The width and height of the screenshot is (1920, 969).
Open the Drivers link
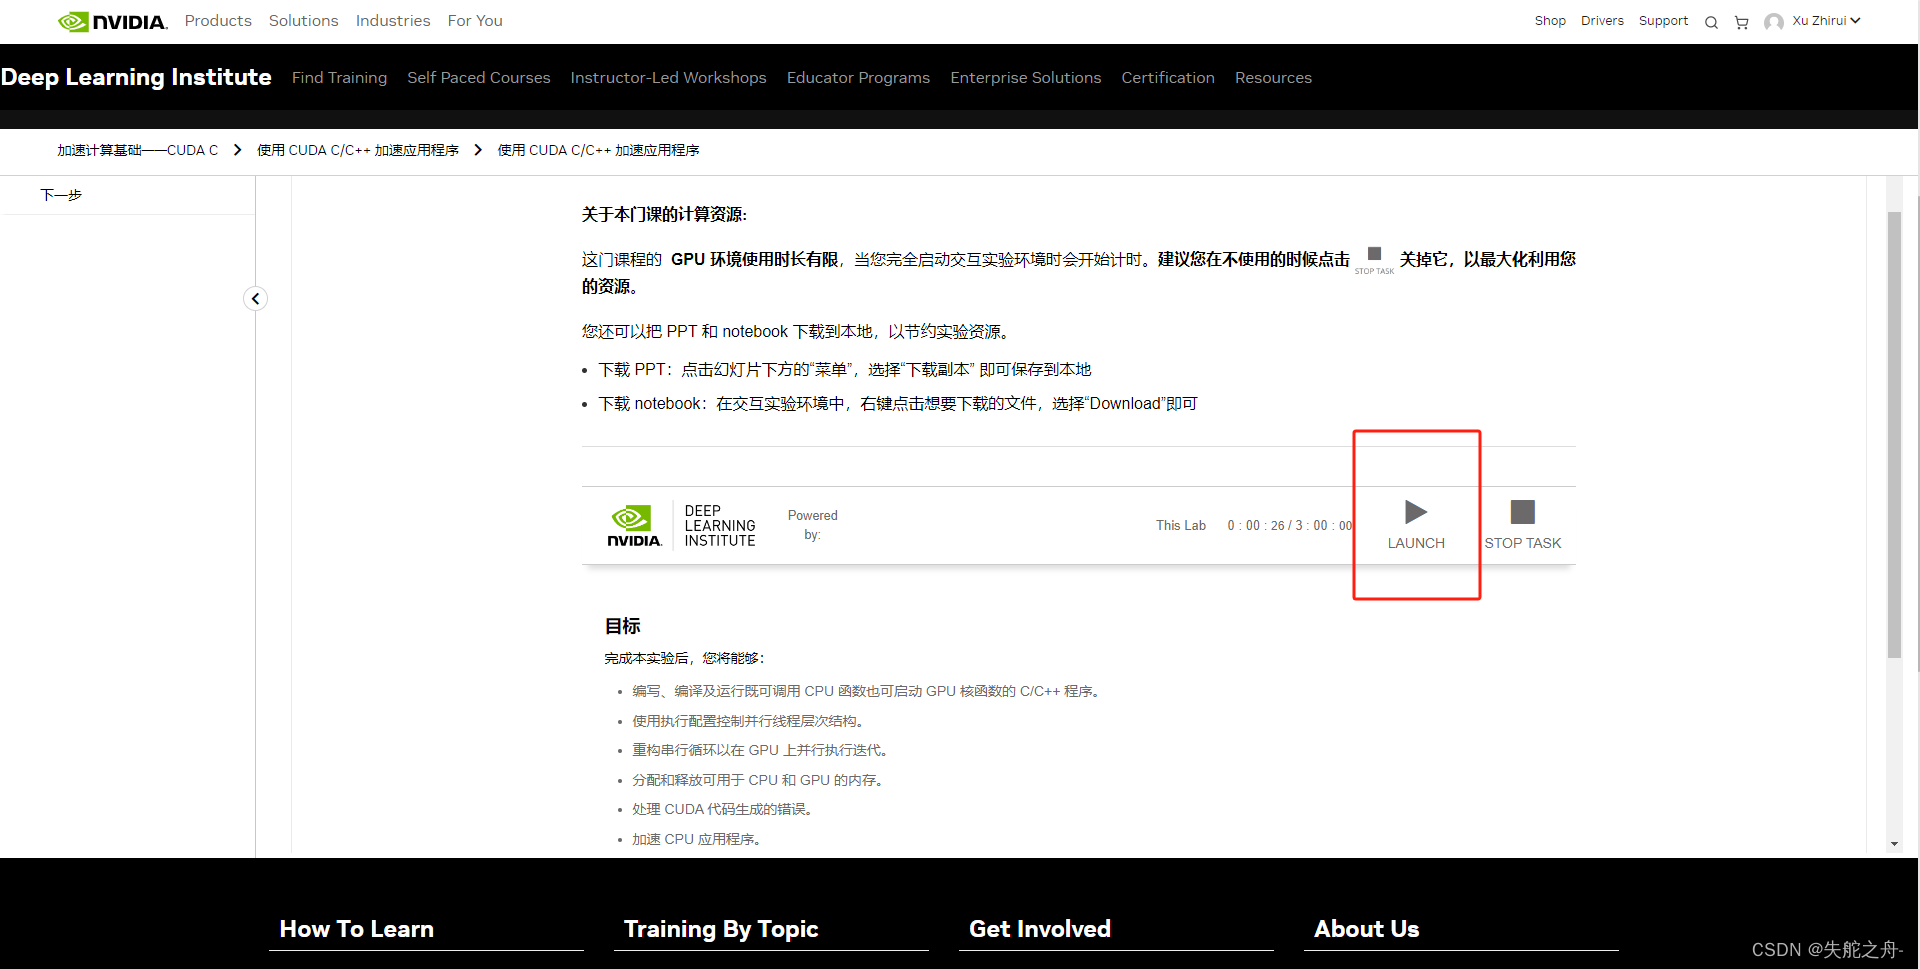click(x=1602, y=21)
